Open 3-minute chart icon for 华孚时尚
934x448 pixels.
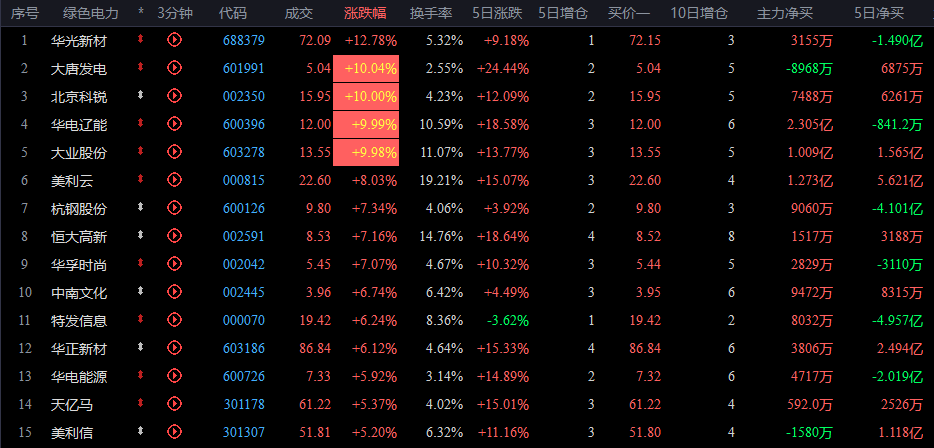[174, 263]
